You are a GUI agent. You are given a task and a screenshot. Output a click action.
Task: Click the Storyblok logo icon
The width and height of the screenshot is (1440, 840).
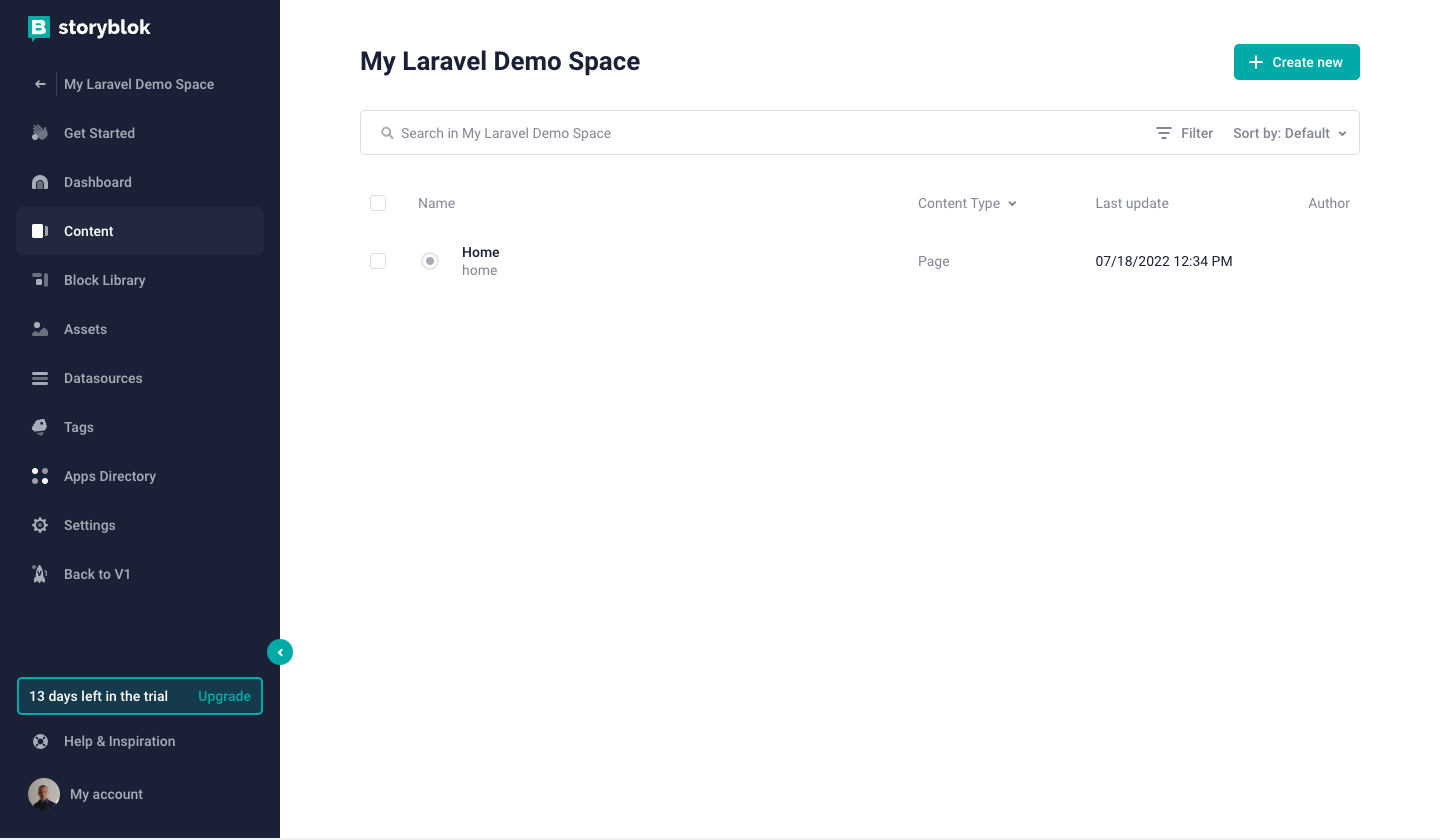tap(39, 28)
